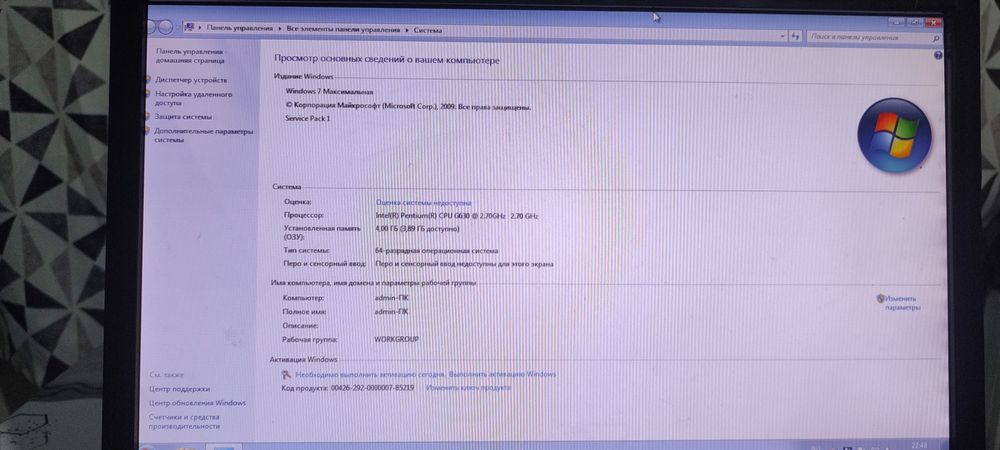Click the product code 00426-292-0000007-85219

coord(372,388)
